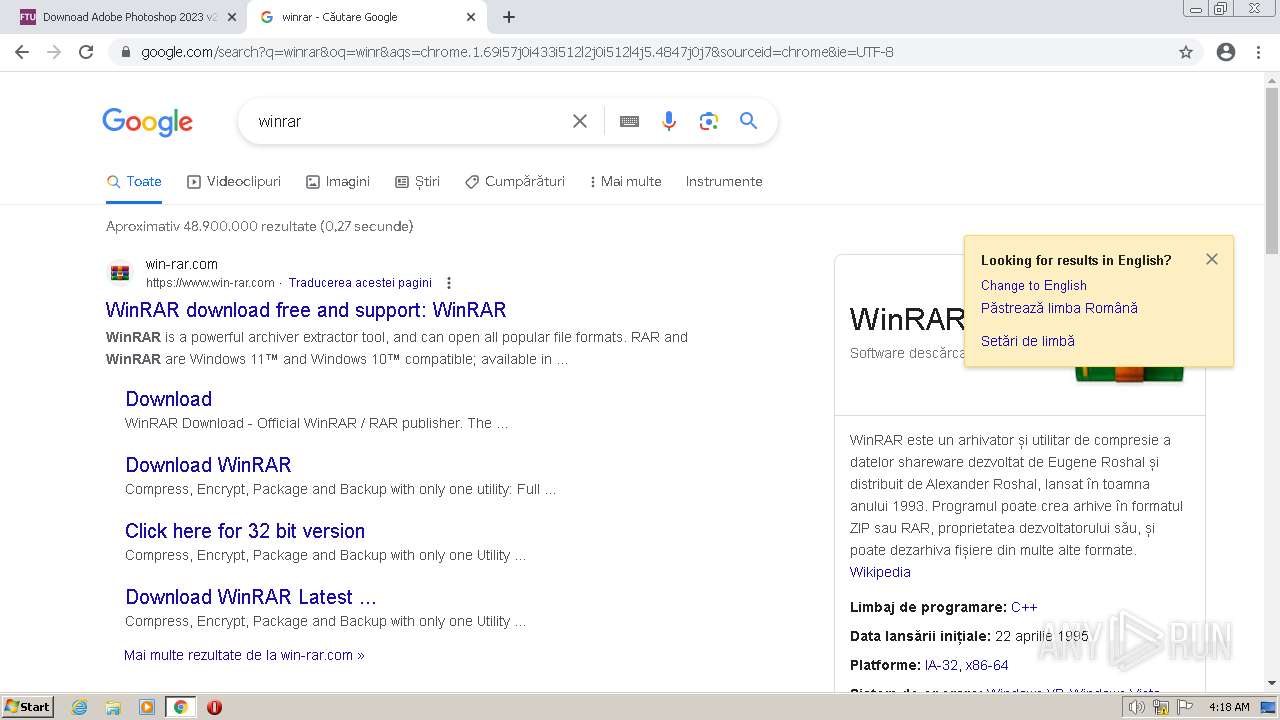Image resolution: width=1280 pixels, height=720 pixels.
Task: Start voice search with microphone icon
Action: [669, 121]
